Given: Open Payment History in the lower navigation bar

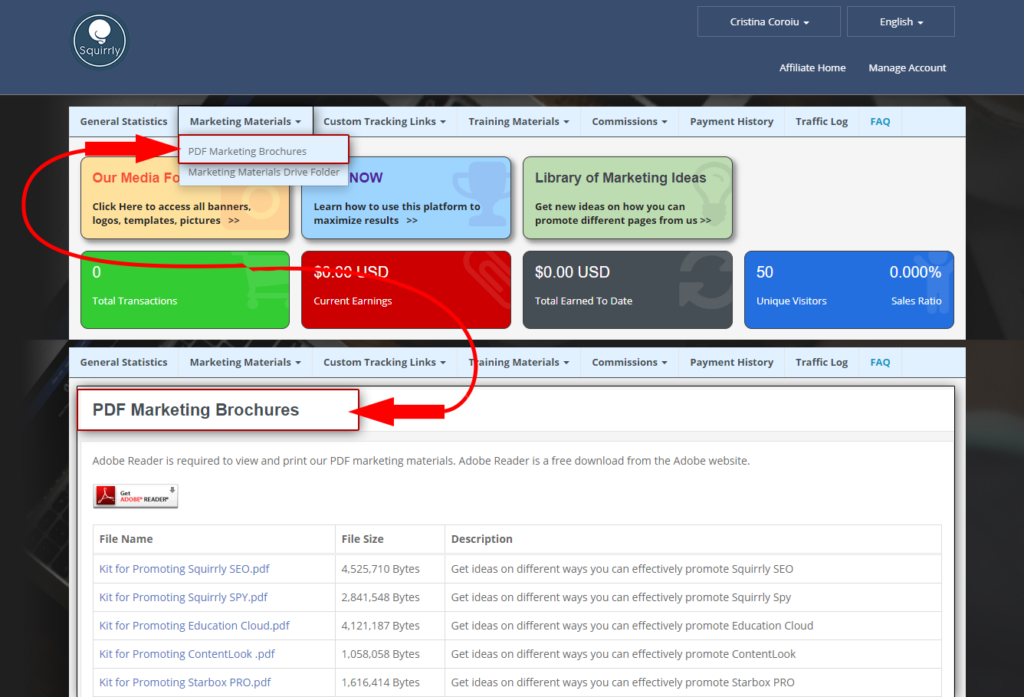Looking at the screenshot, I should (x=731, y=362).
